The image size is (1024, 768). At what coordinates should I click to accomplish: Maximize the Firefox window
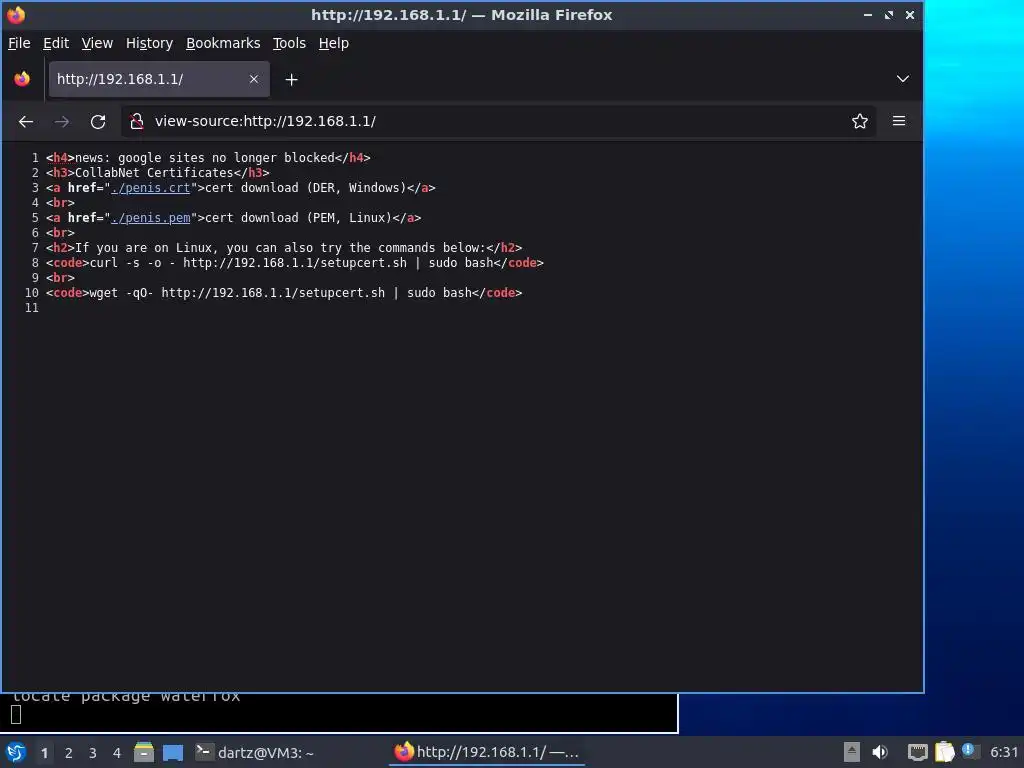pyautogui.click(x=889, y=14)
